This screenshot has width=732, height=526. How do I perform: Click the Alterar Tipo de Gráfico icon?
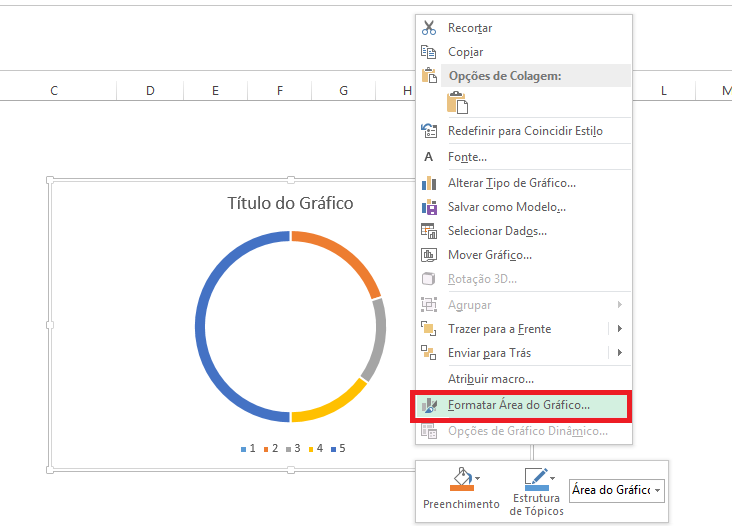point(429,183)
